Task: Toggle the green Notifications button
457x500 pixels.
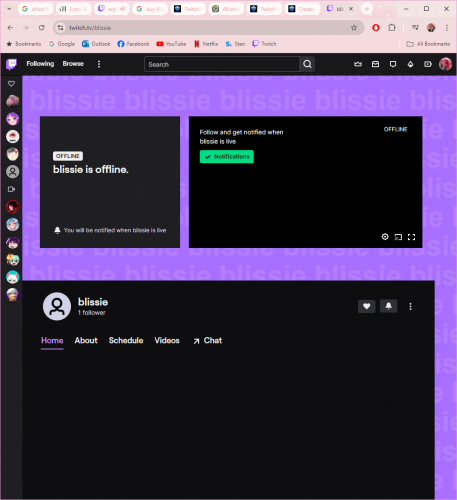Action: coord(227,157)
